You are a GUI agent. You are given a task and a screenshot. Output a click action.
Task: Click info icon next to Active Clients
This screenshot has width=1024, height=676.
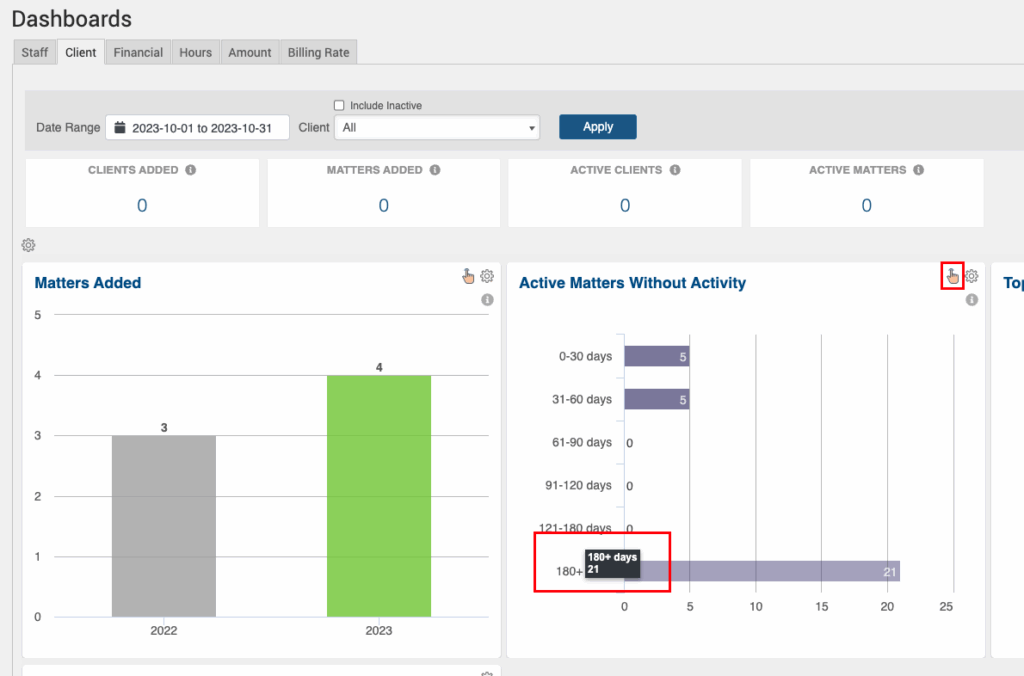click(675, 170)
